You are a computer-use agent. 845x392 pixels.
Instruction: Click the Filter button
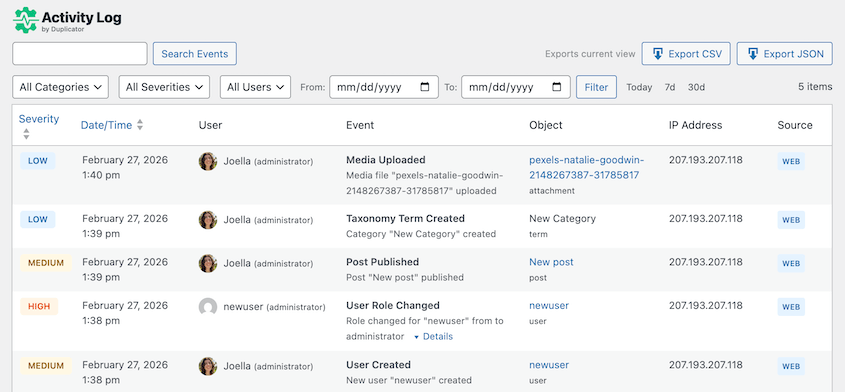pyautogui.click(x=596, y=87)
